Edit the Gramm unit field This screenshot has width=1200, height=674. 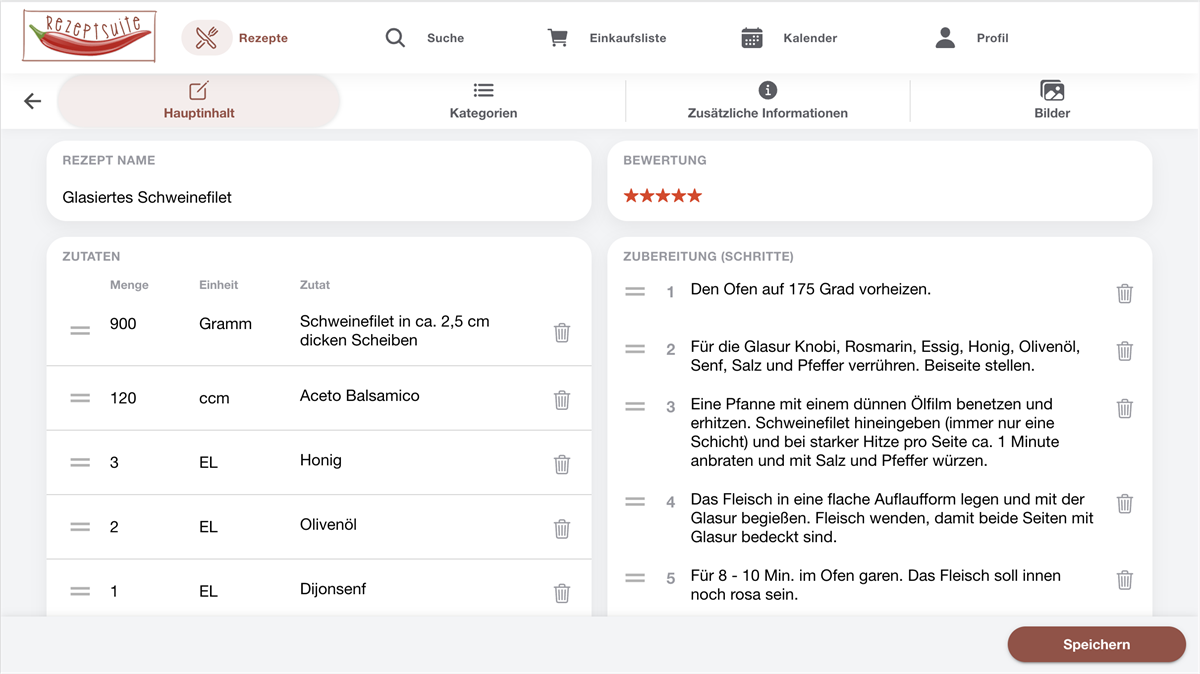(x=226, y=324)
